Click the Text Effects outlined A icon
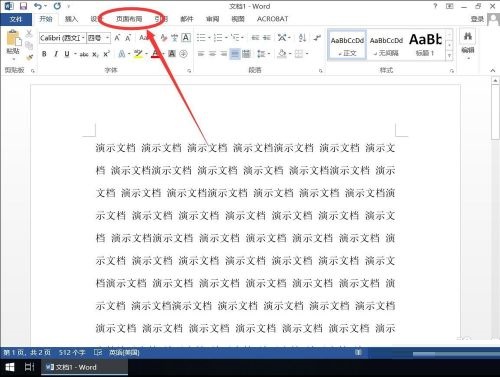500x377 pixels. coord(122,54)
